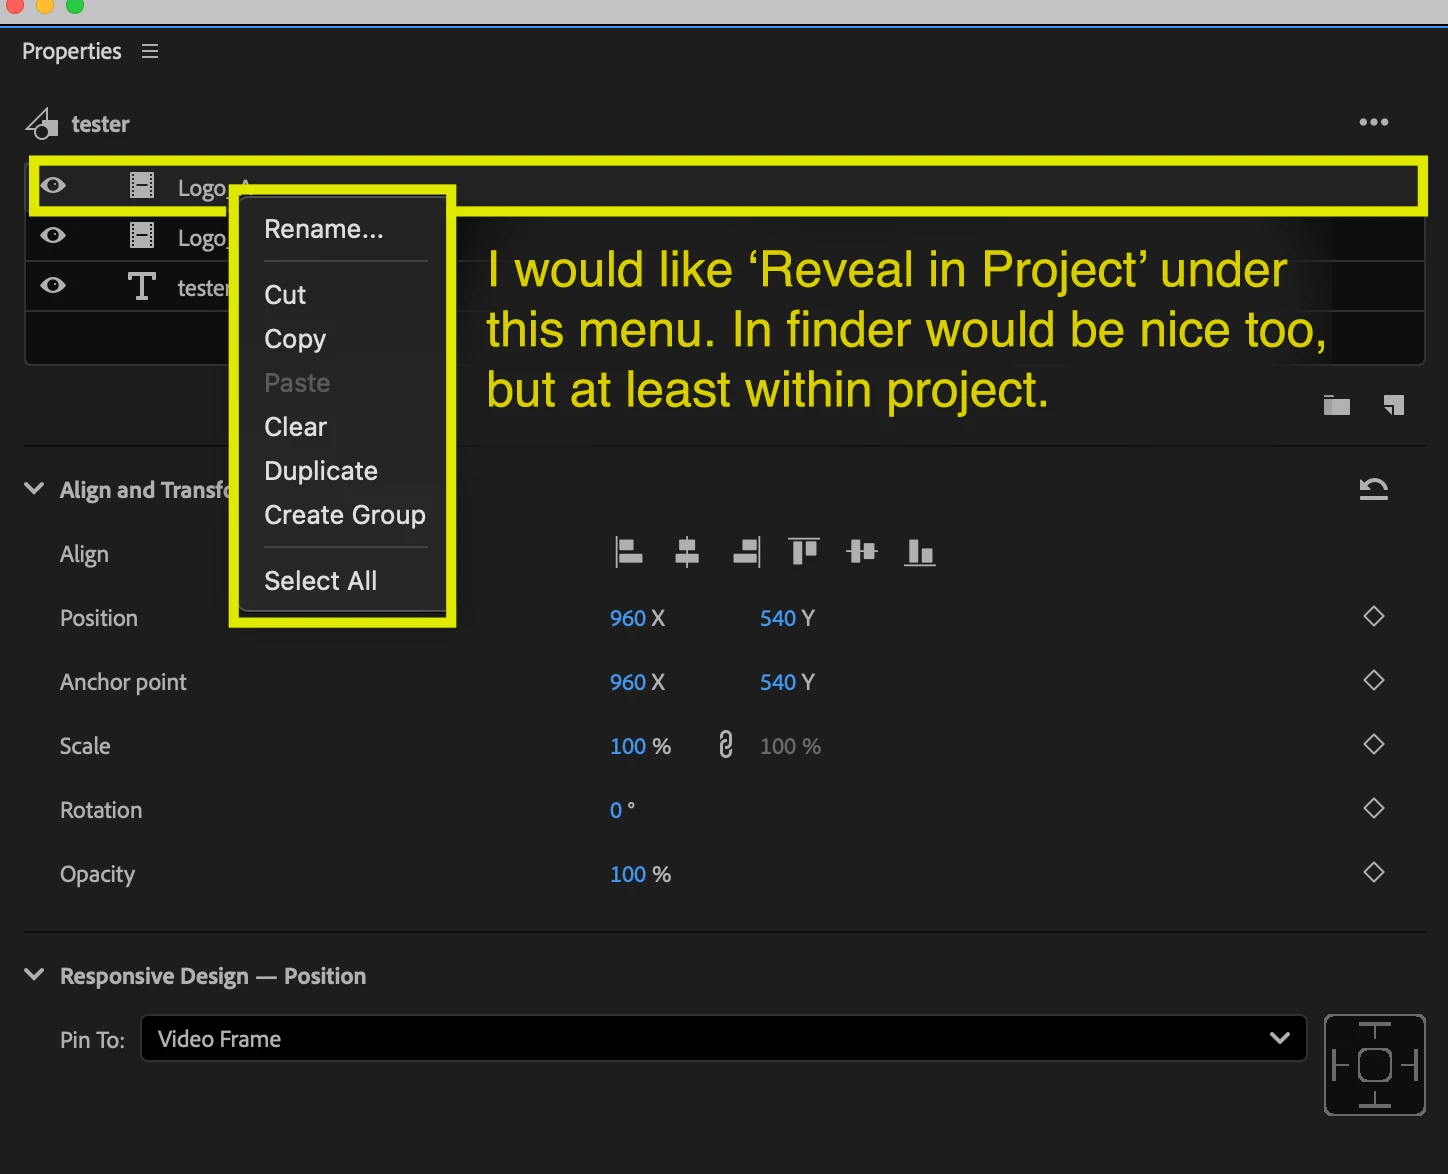The height and width of the screenshot is (1174, 1448).
Task: Click the tester graphic name
Action: [x=101, y=124]
